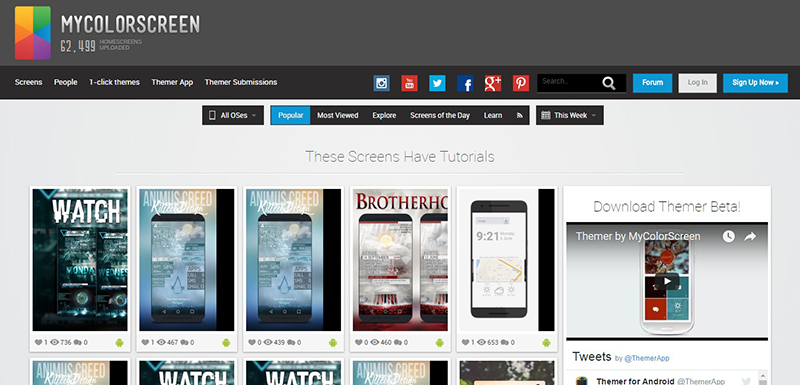The width and height of the screenshot is (800, 385).
Task: Focus the Search input field
Action: point(569,83)
